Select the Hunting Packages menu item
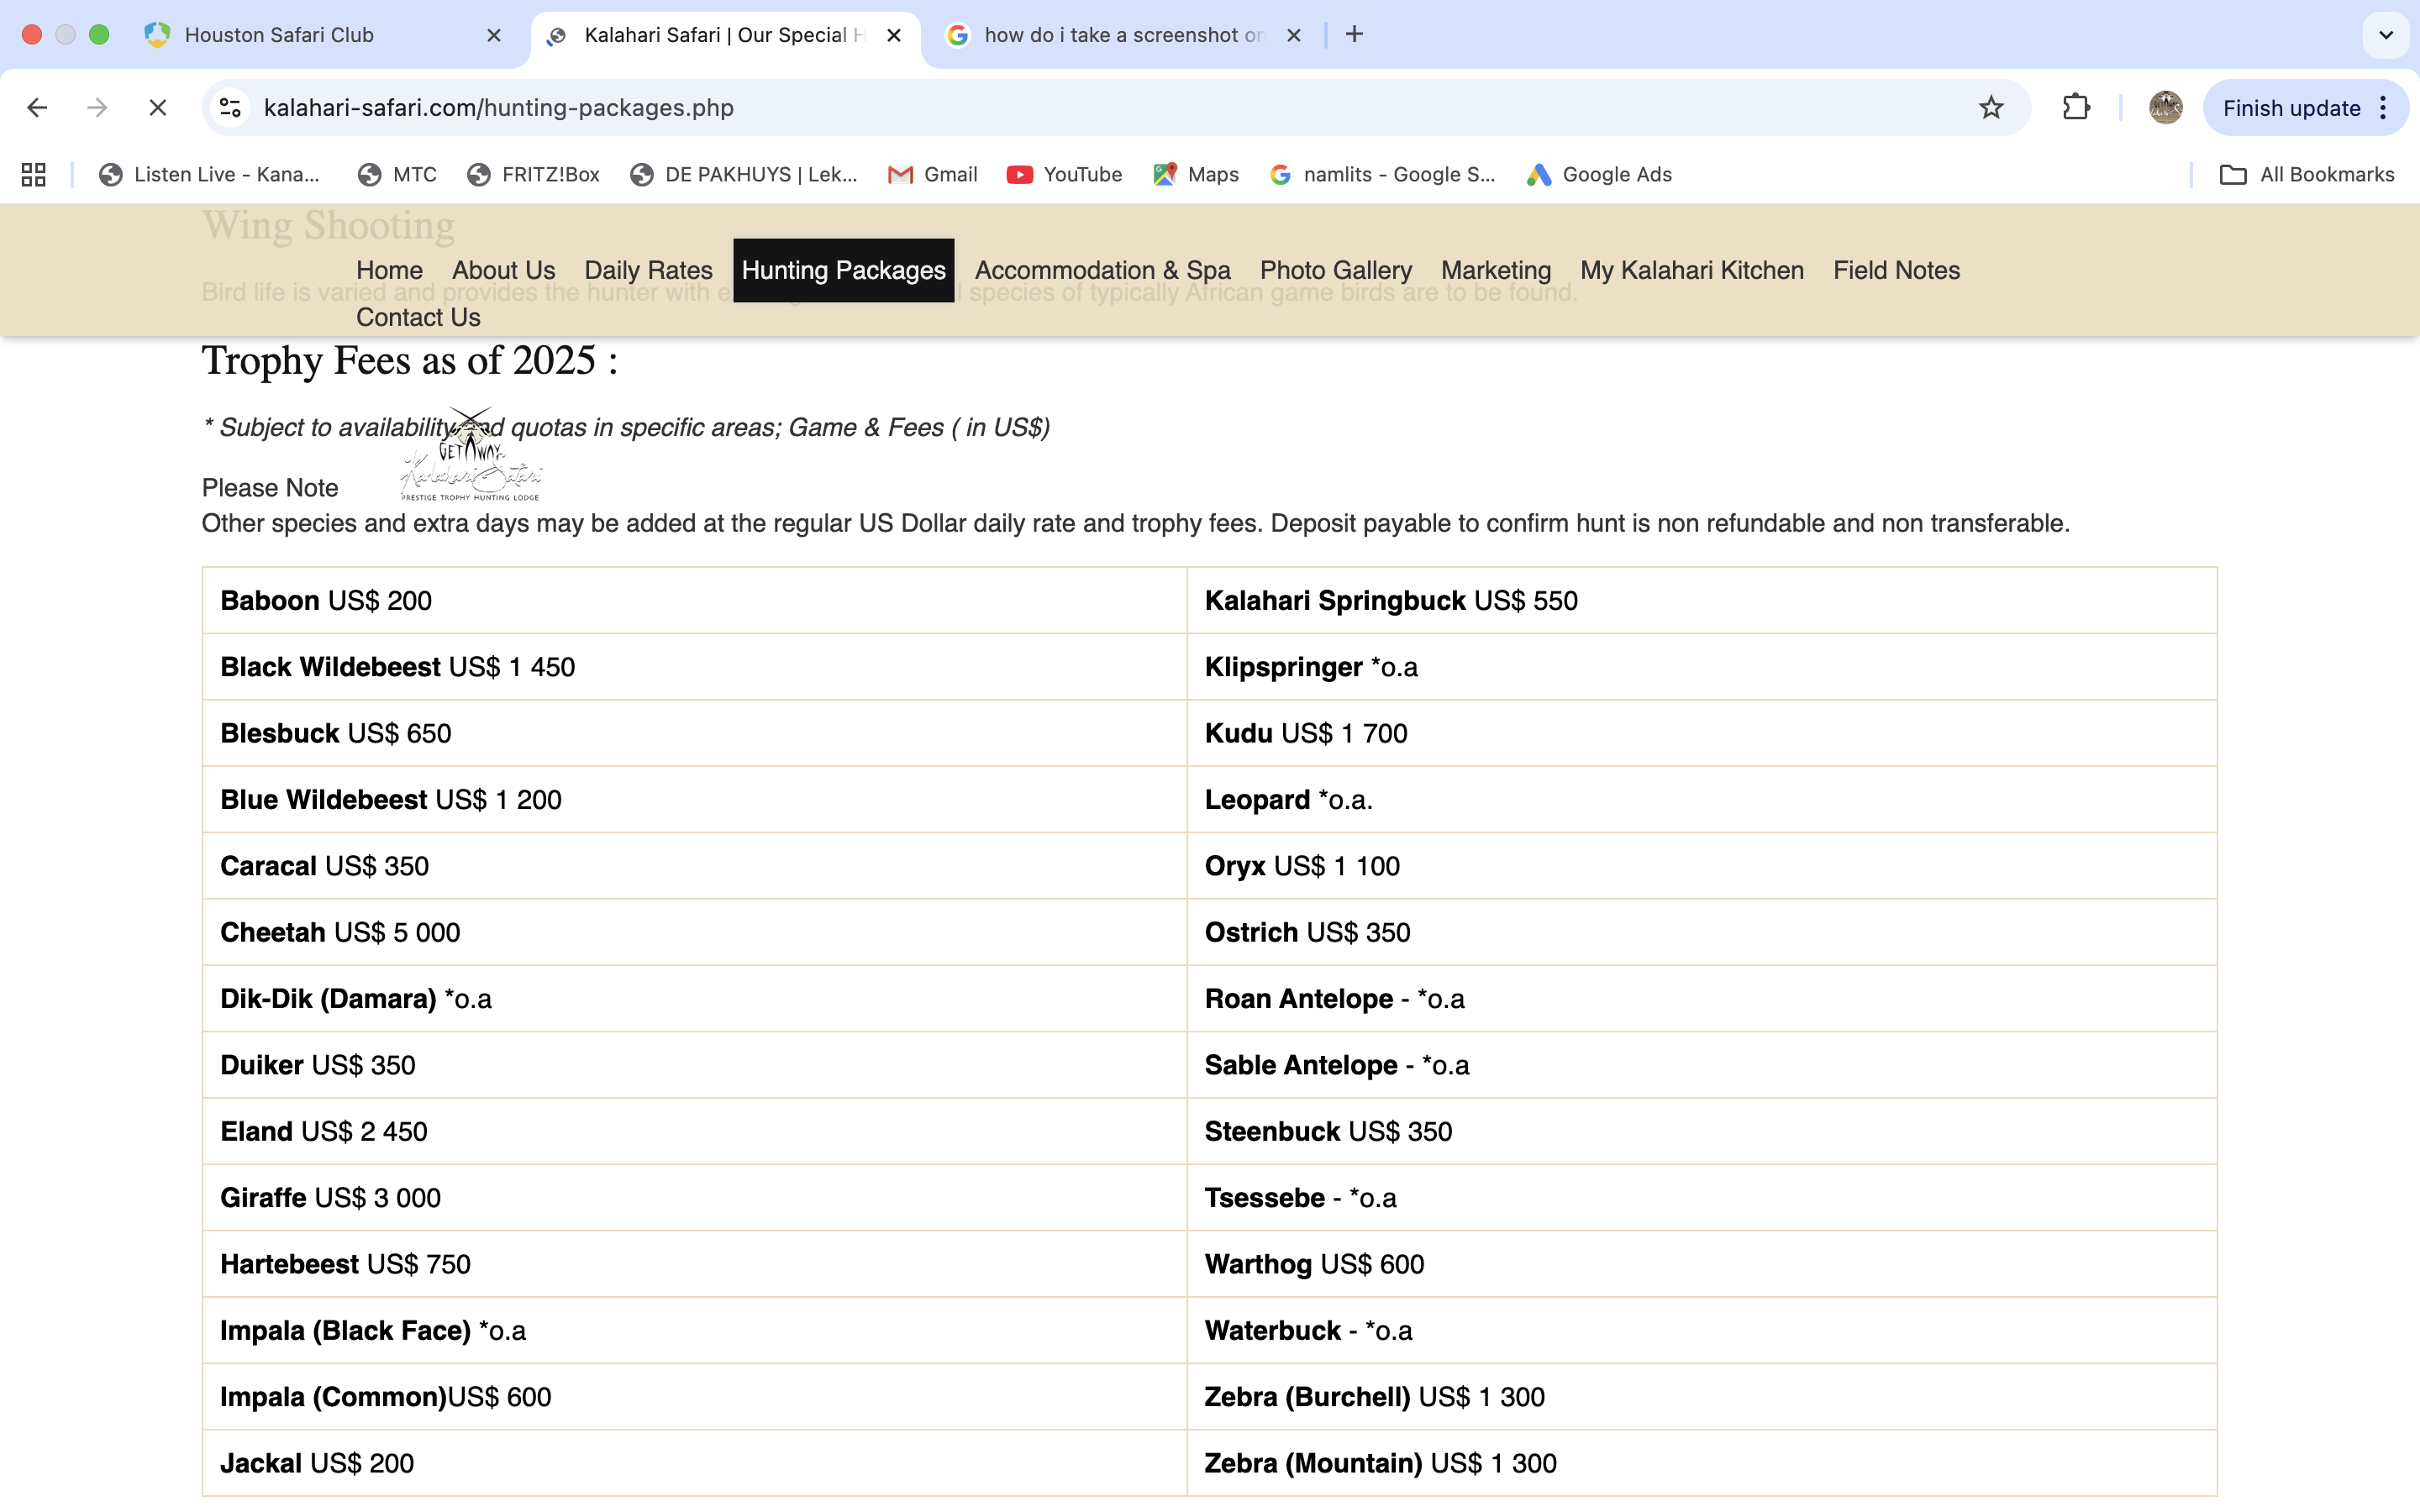 tap(843, 270)
